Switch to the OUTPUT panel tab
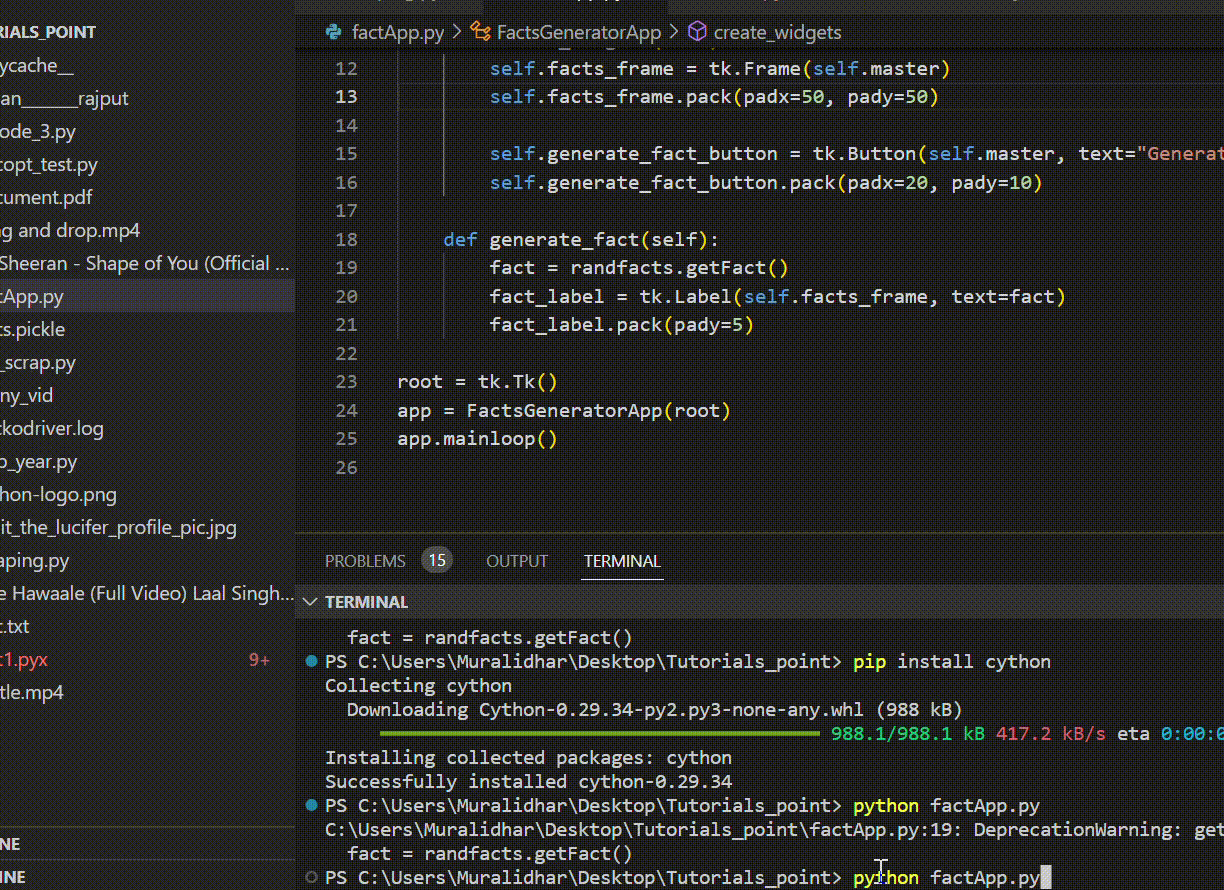Screen dimensions: 1224x890 pos(517,561)
